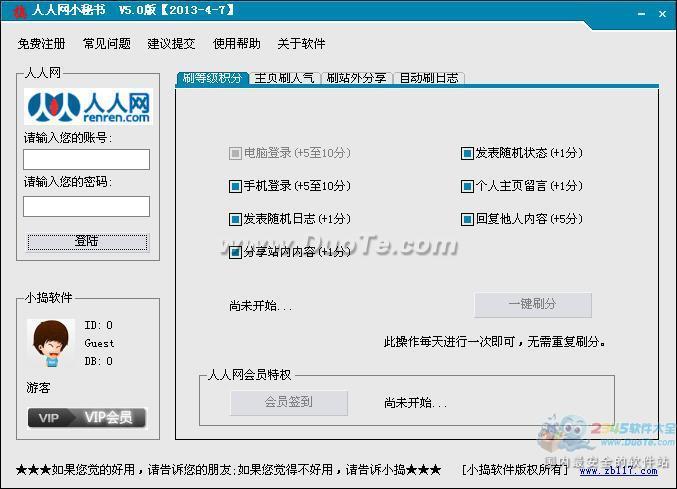Toggle 手机登录 checkbox
The height and width of the screenshot is (489, 677).
[236, 186]
